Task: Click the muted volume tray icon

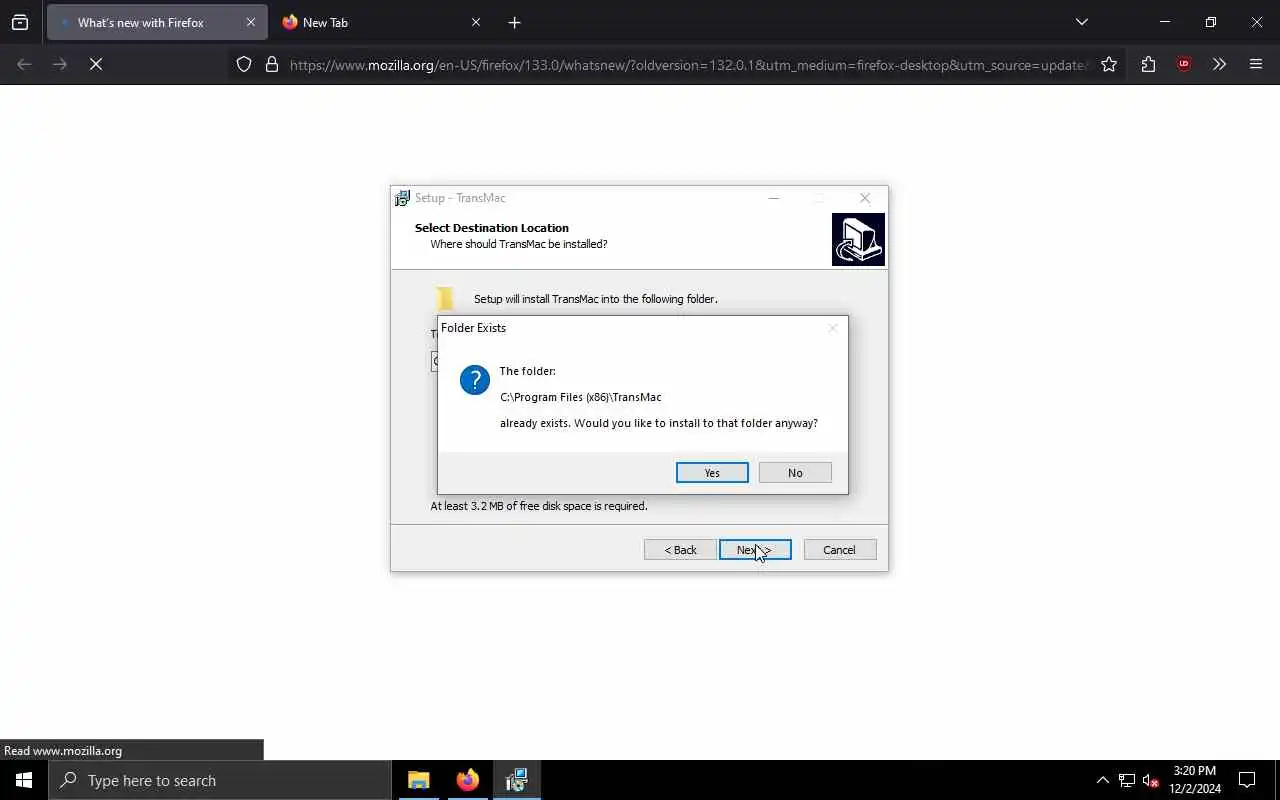Action: [x=1151, y=780]
